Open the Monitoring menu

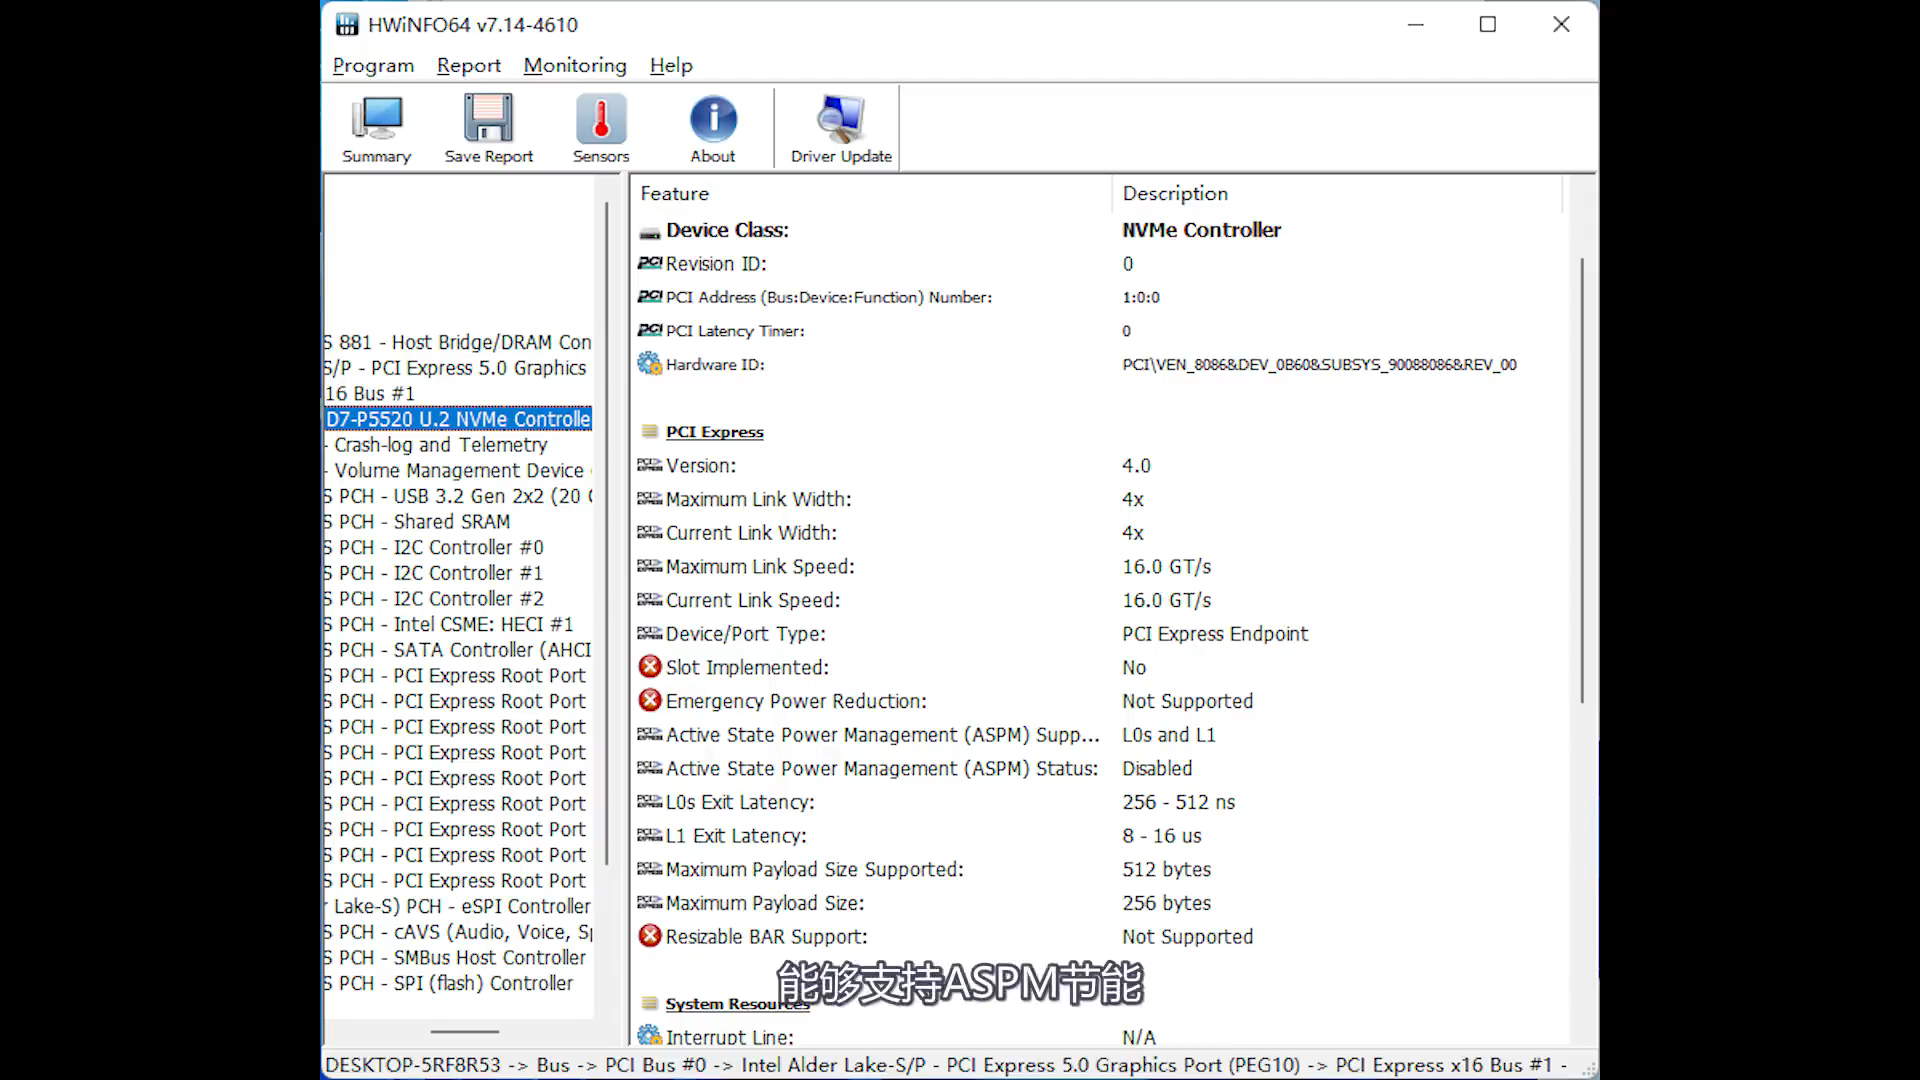[x=575, y=65]
